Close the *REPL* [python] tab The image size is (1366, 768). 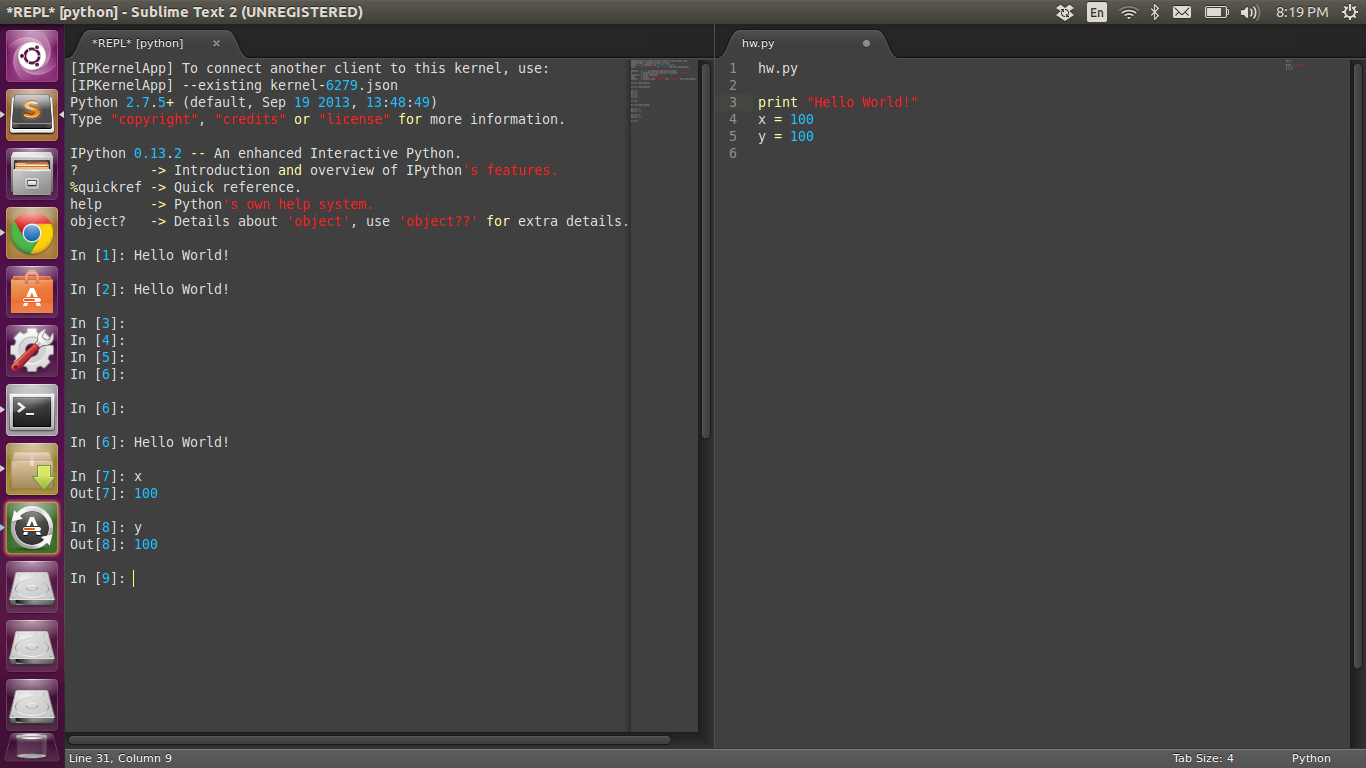(216, 43)
